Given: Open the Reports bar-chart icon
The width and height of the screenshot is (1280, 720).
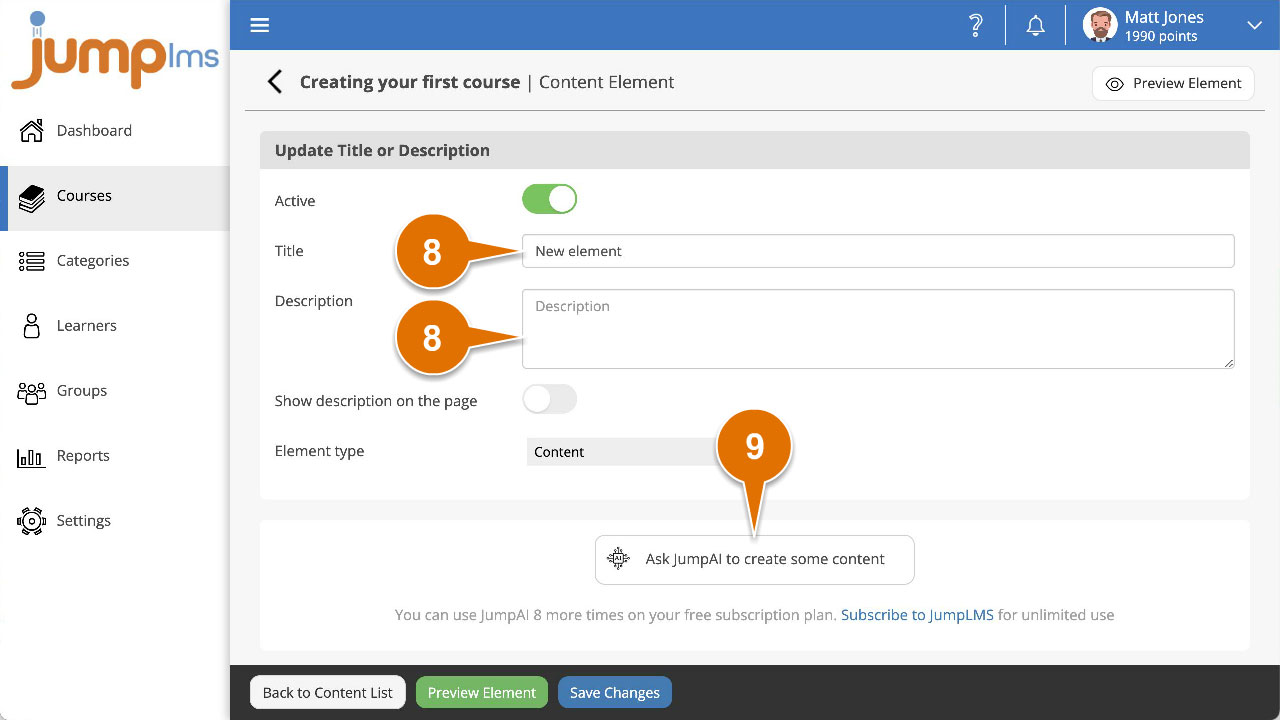Looking at the screenshot, I should [x=30, y=455].
